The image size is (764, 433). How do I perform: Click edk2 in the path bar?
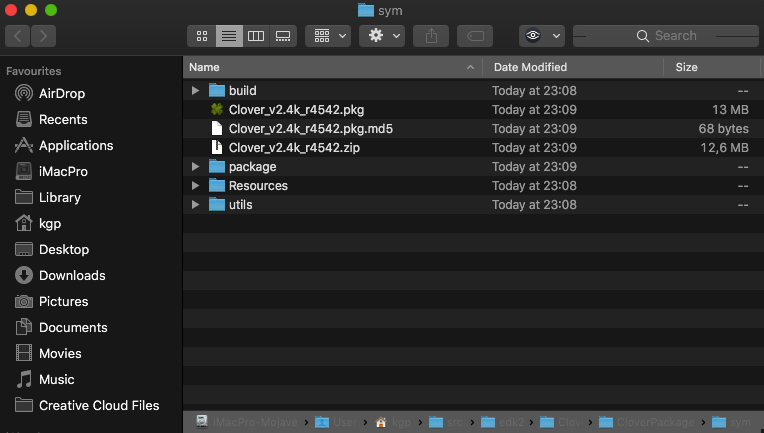502,422
